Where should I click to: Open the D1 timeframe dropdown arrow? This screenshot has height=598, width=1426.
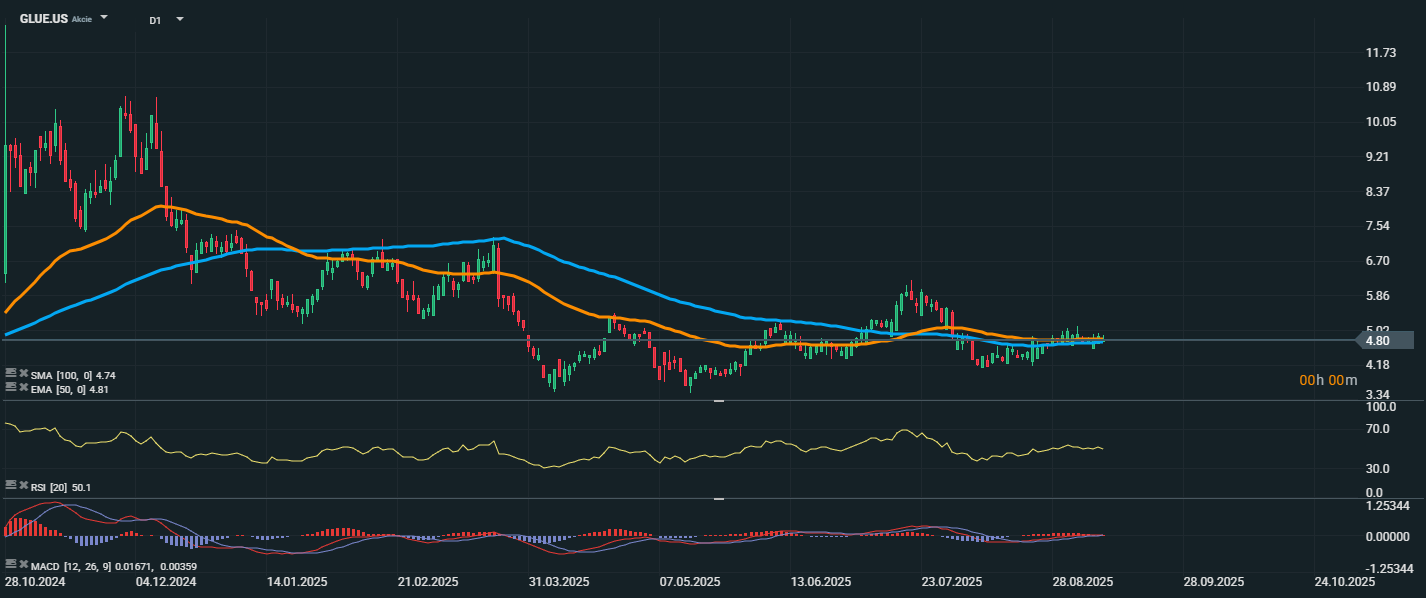pos(180,19)
